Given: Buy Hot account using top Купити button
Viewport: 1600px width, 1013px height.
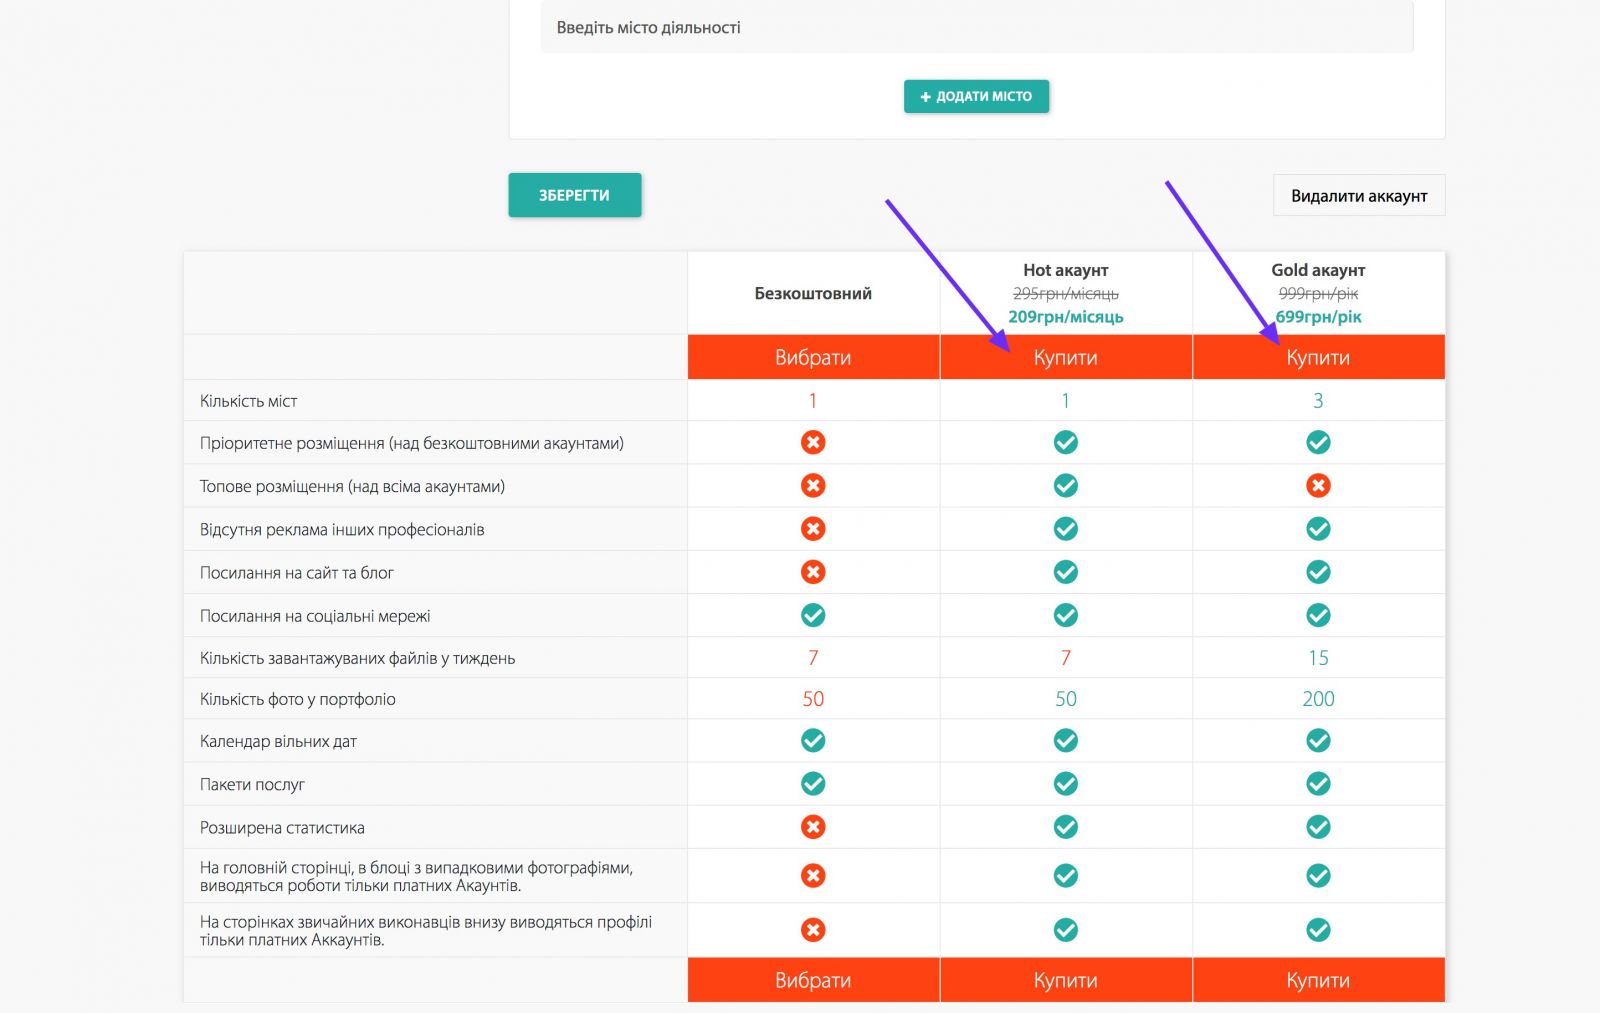Looking at the screenshot, I should pos(1065,358).
